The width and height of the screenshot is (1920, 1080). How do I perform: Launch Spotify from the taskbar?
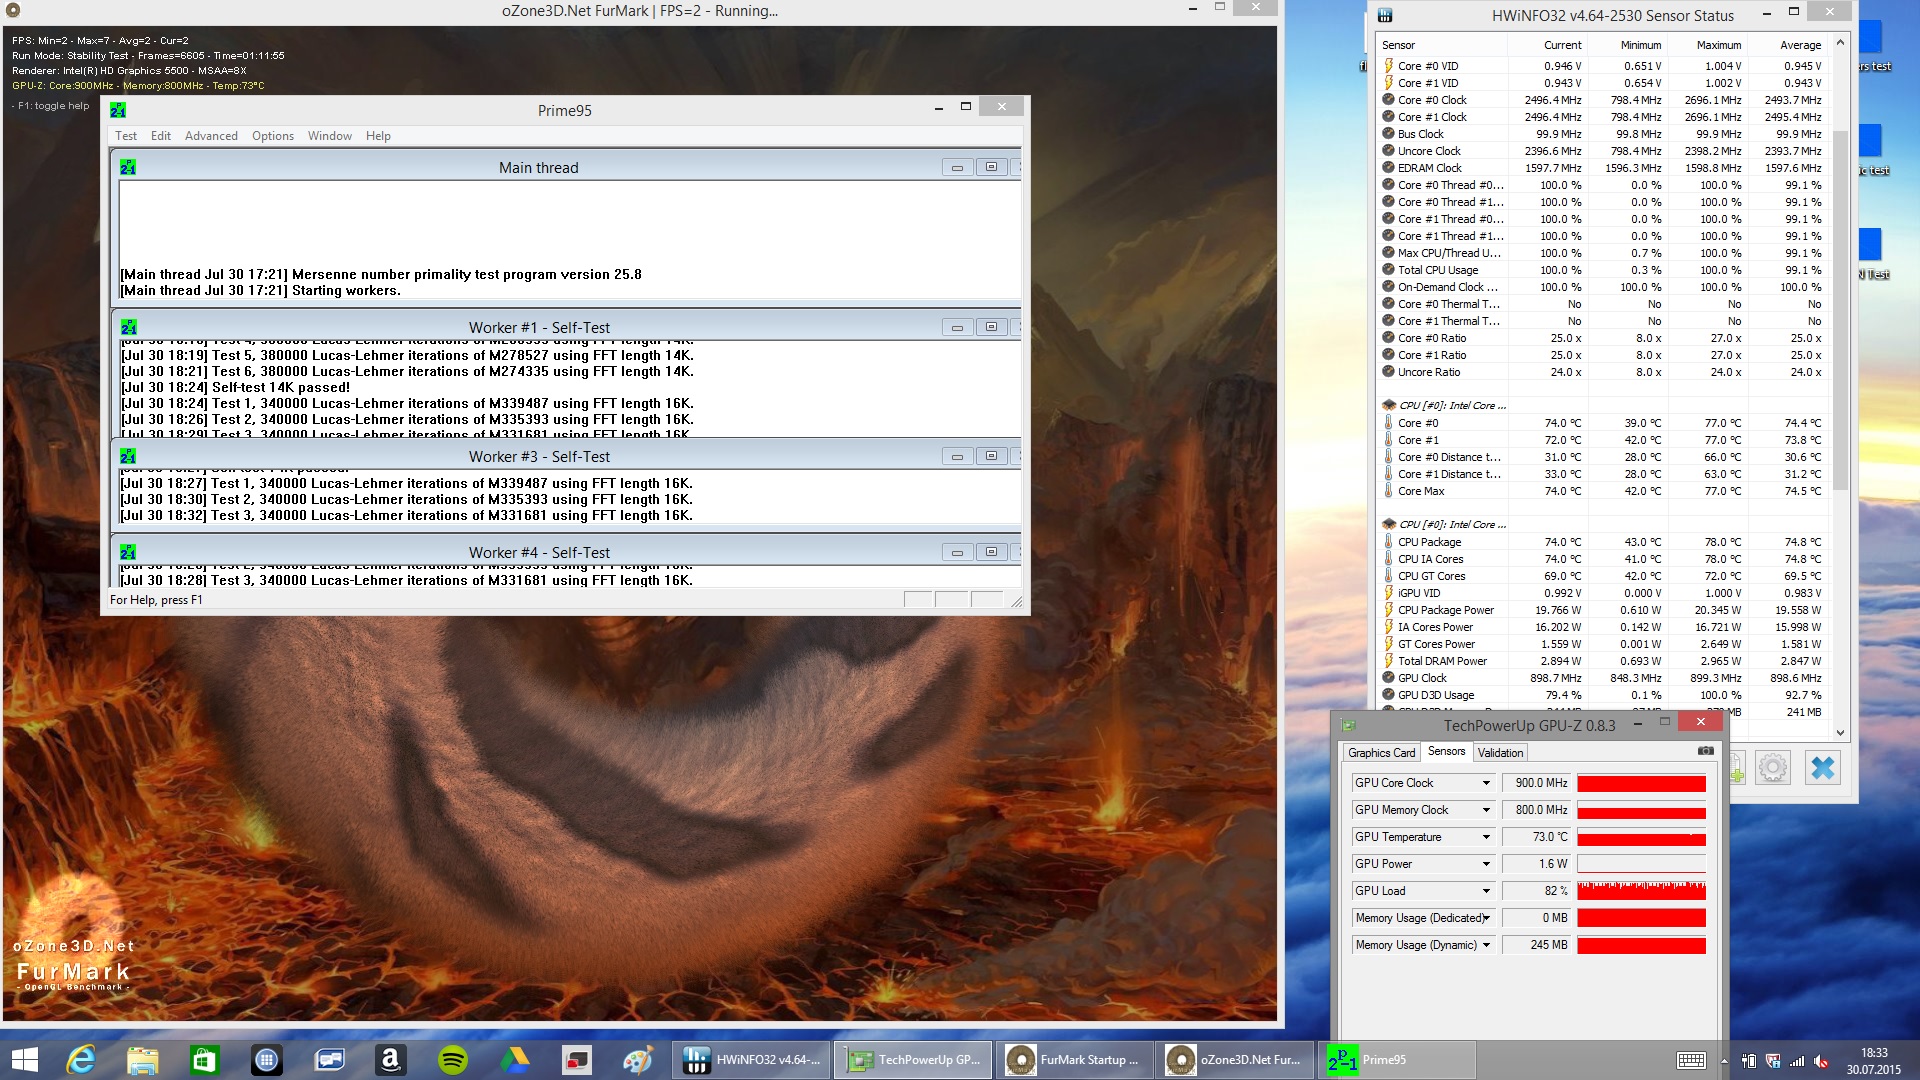tap(452, 1060)
